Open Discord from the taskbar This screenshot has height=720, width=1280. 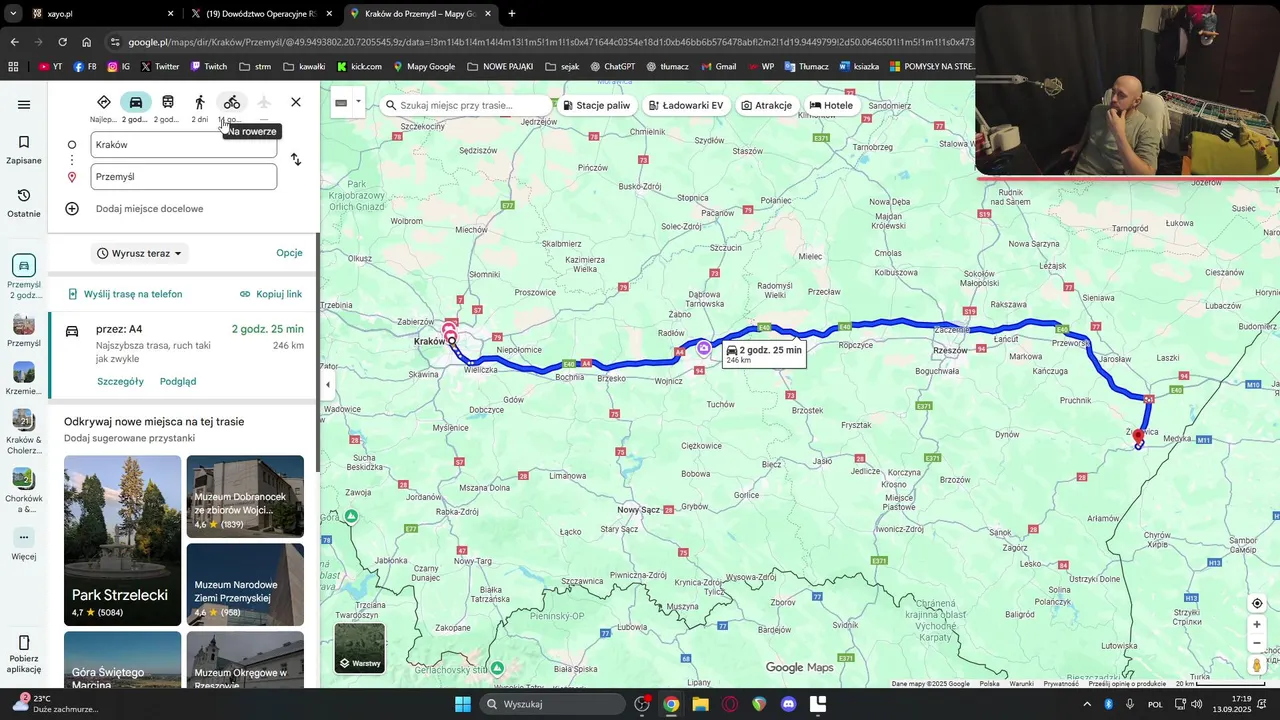788,704
